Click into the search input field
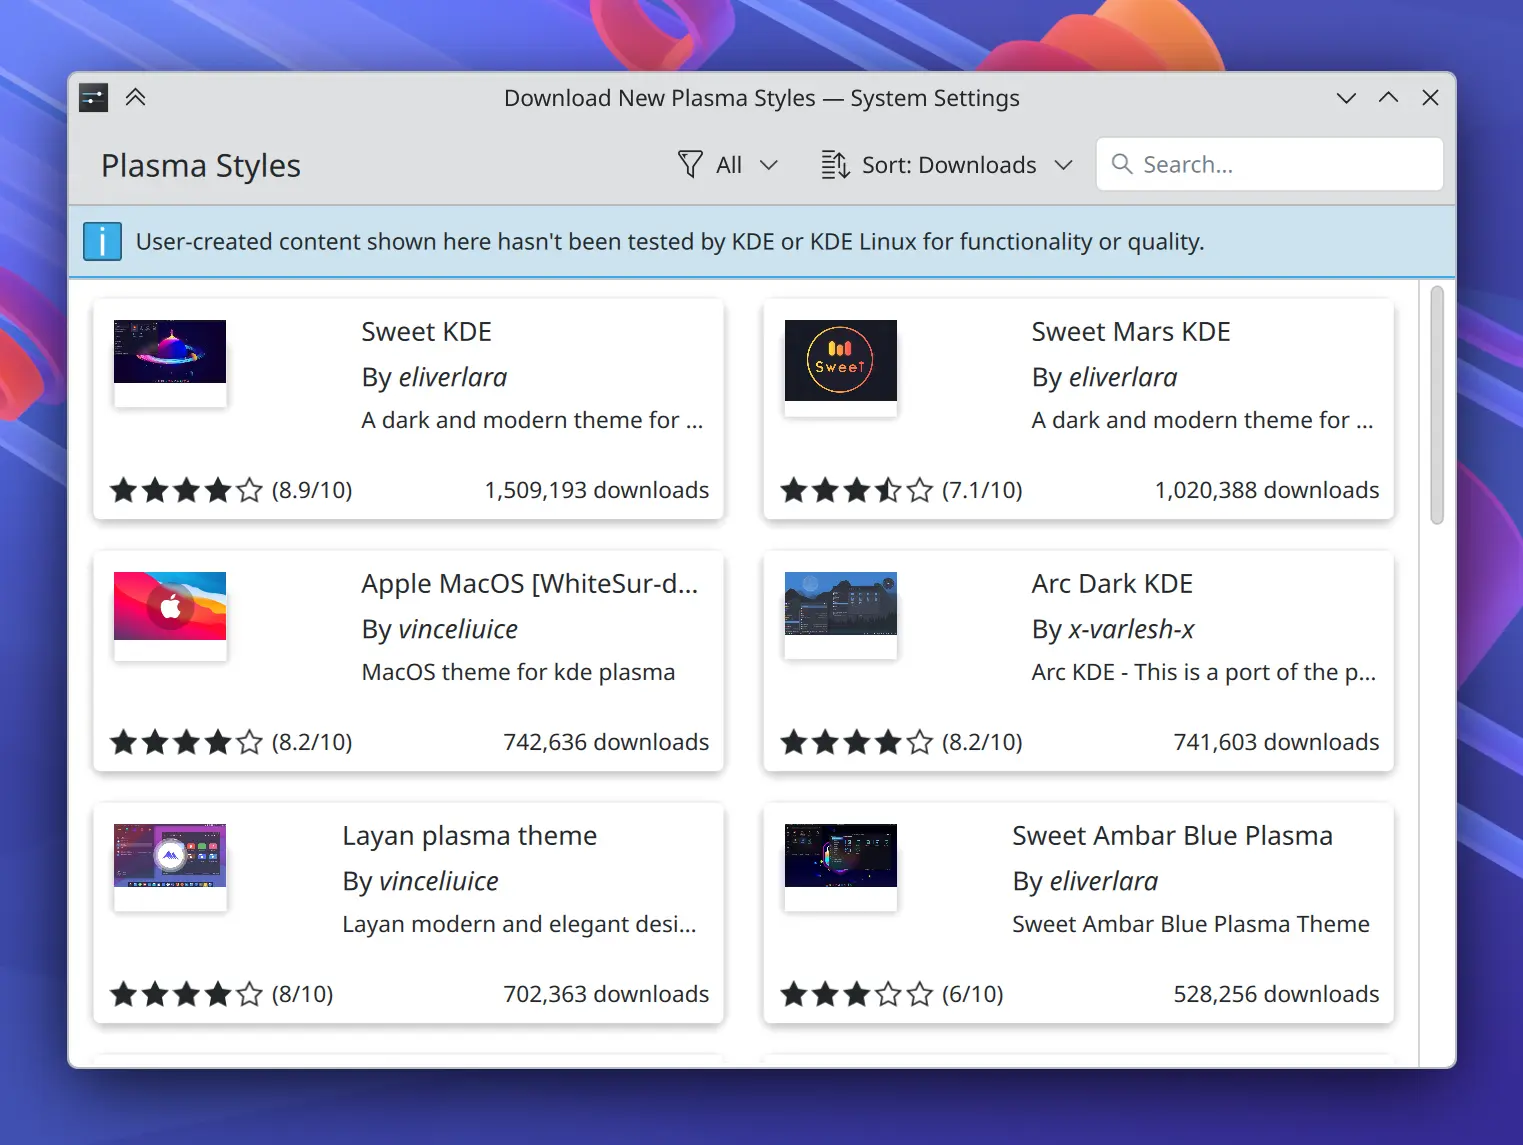 pyautogui.click(x=1270, y=164)
